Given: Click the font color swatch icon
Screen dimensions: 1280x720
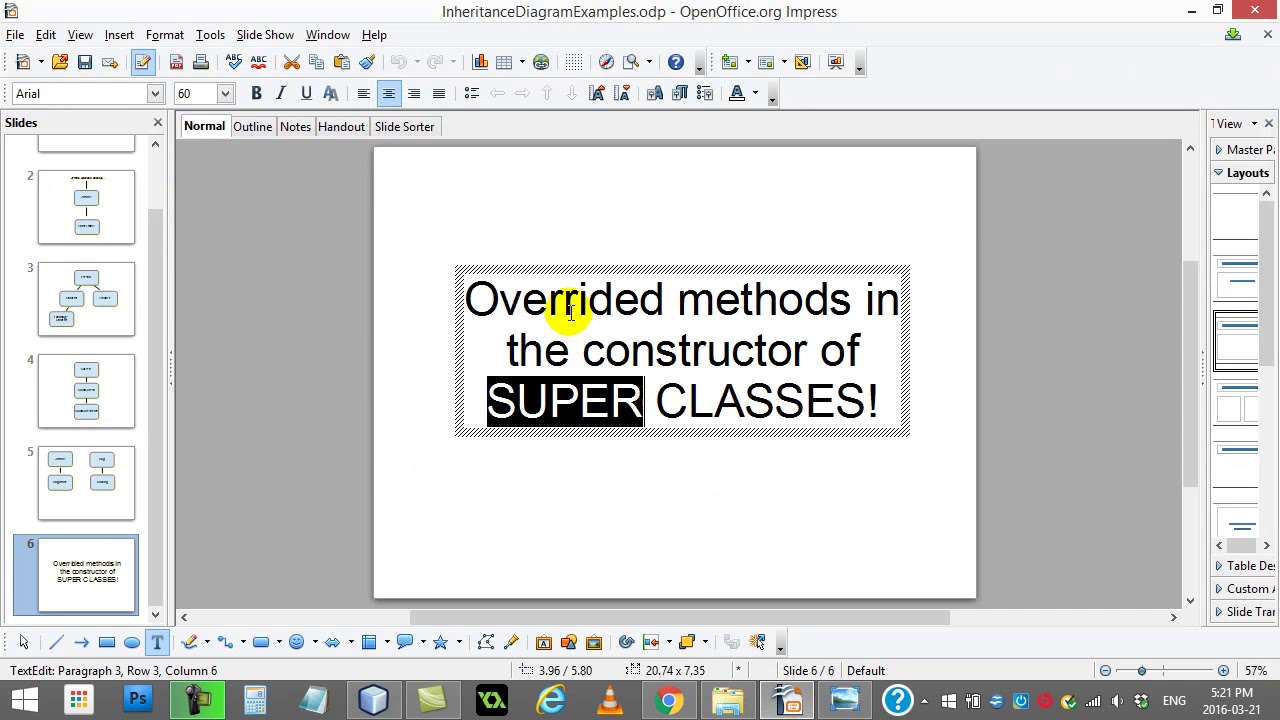Looking at the screenshot, I should pyautogui.click(x=737, y=93).
